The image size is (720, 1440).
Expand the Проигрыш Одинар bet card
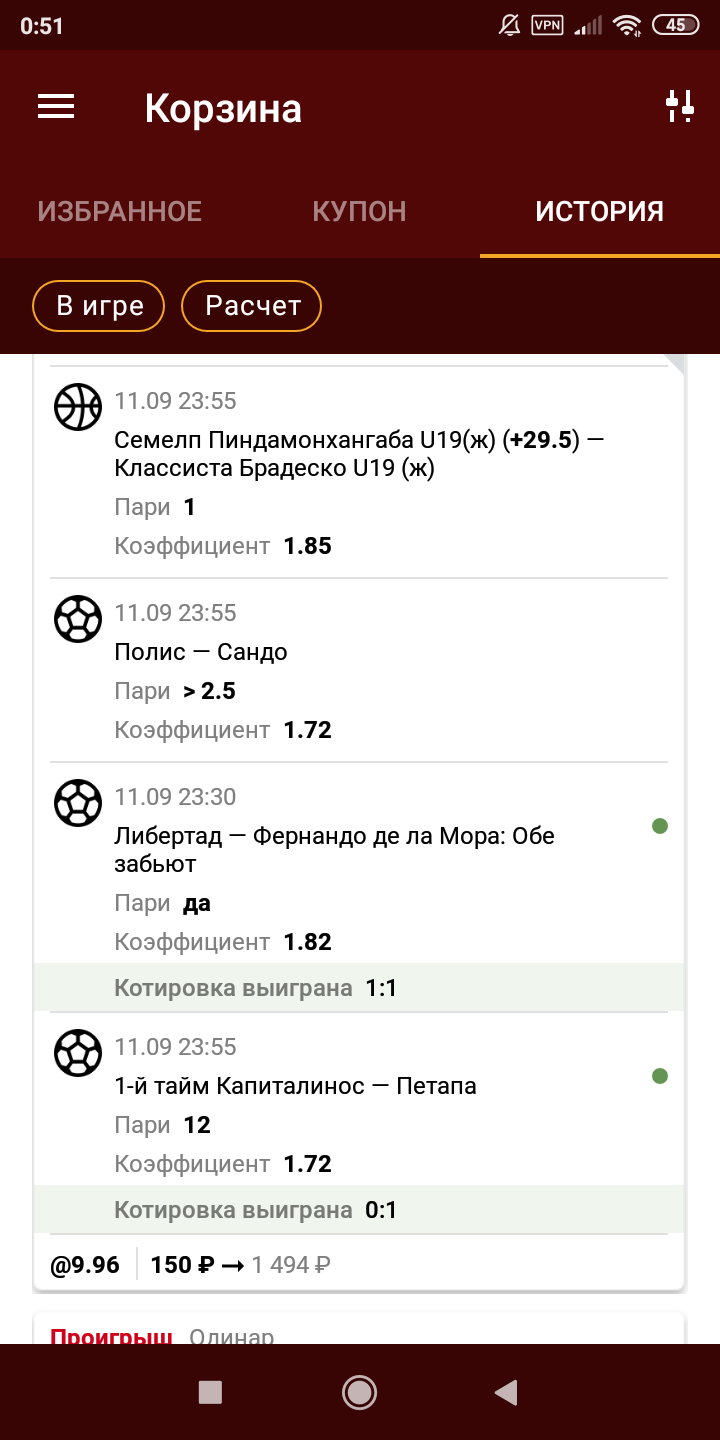pyautogui.click(x=358, y=1332)
